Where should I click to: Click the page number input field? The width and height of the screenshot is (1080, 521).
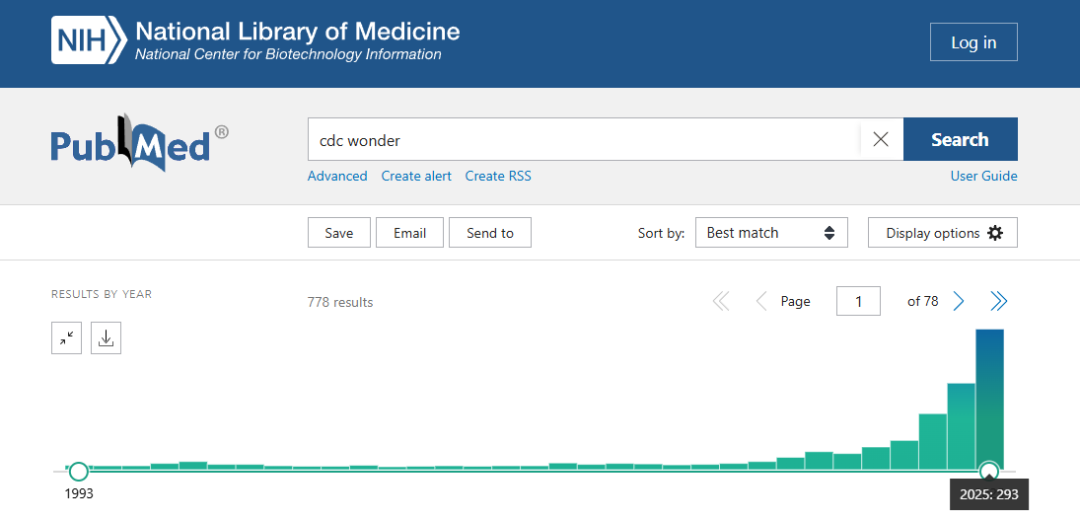point(858,301)
